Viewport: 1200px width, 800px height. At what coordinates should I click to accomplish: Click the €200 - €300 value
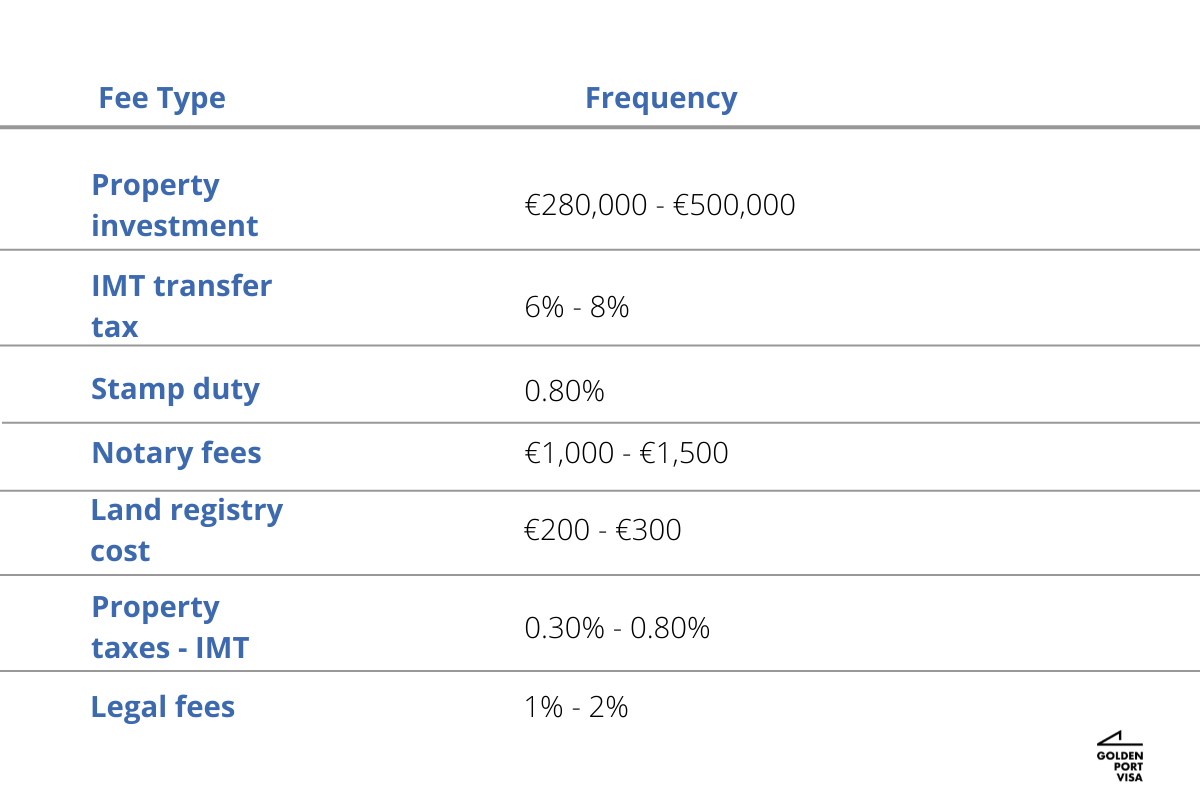click(602, 530)
